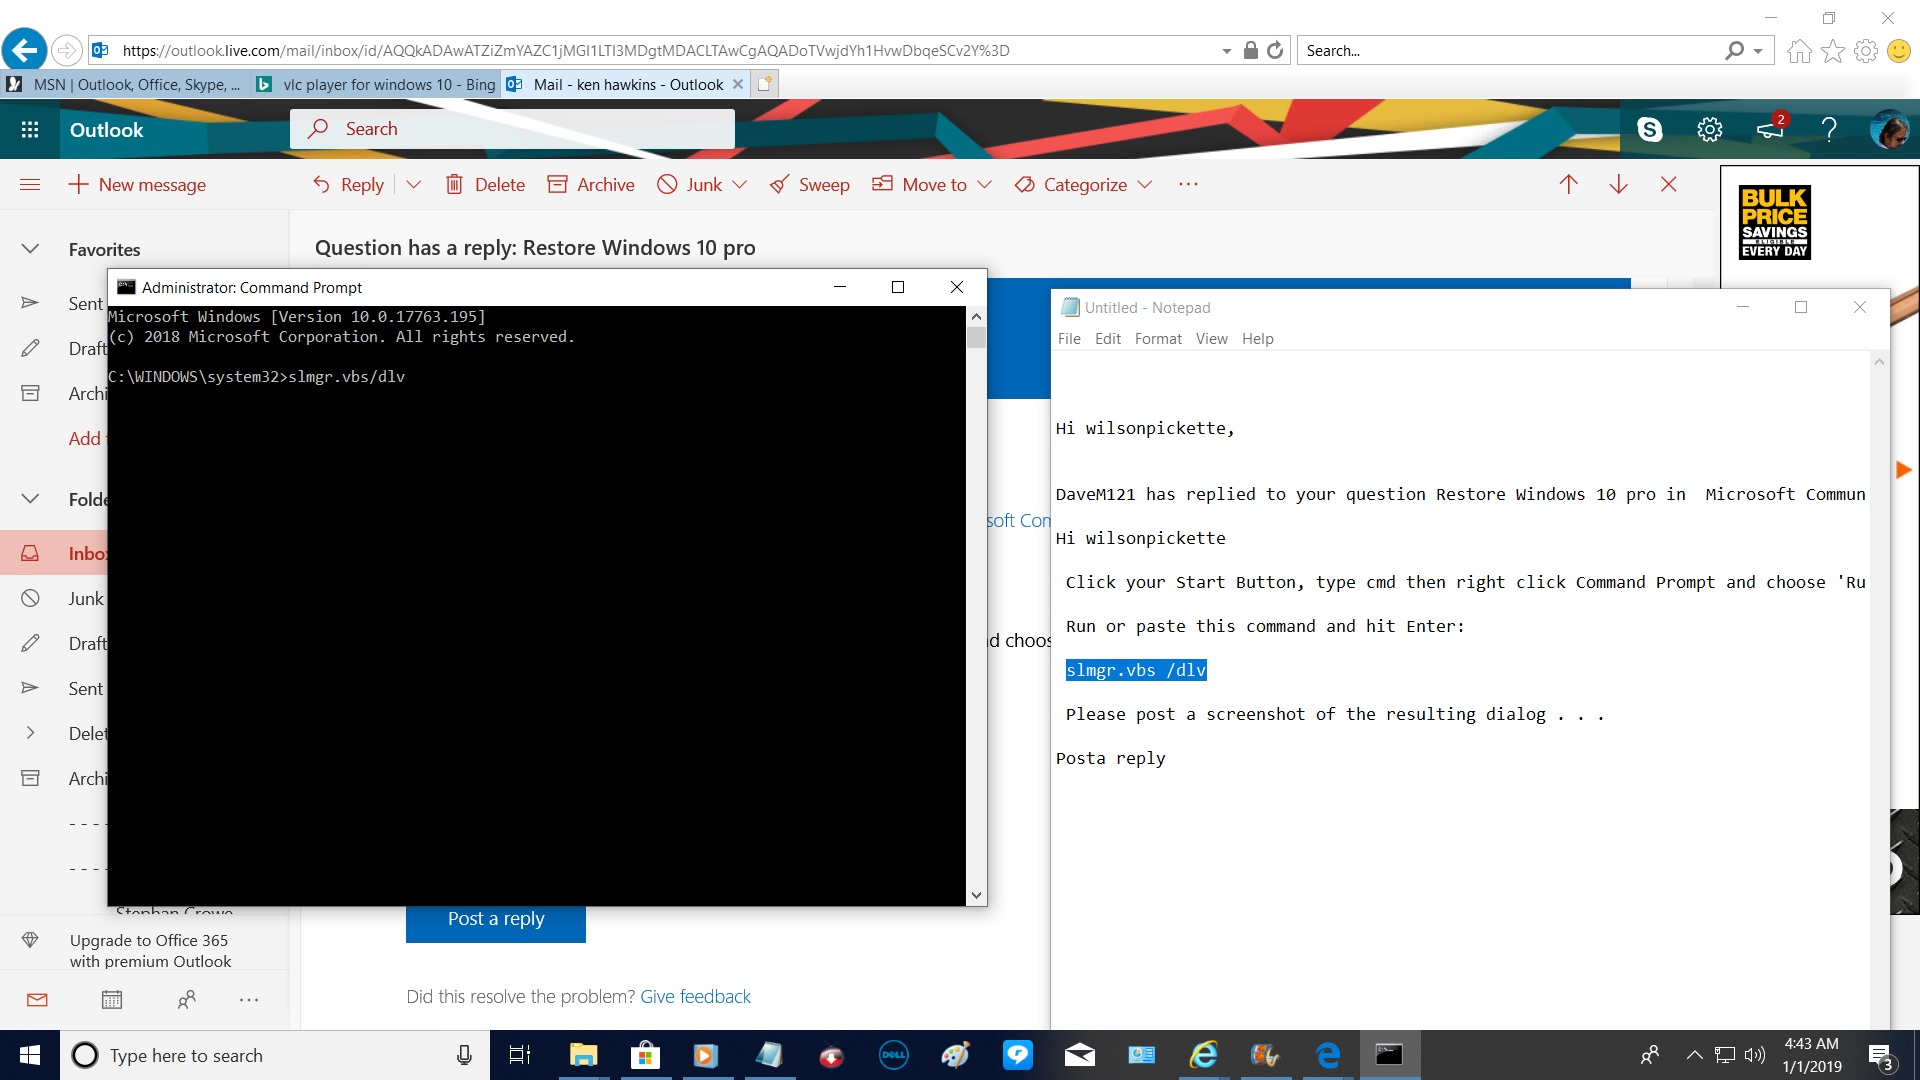Switch to MSN Outlook browser tab

click(125, 84)
